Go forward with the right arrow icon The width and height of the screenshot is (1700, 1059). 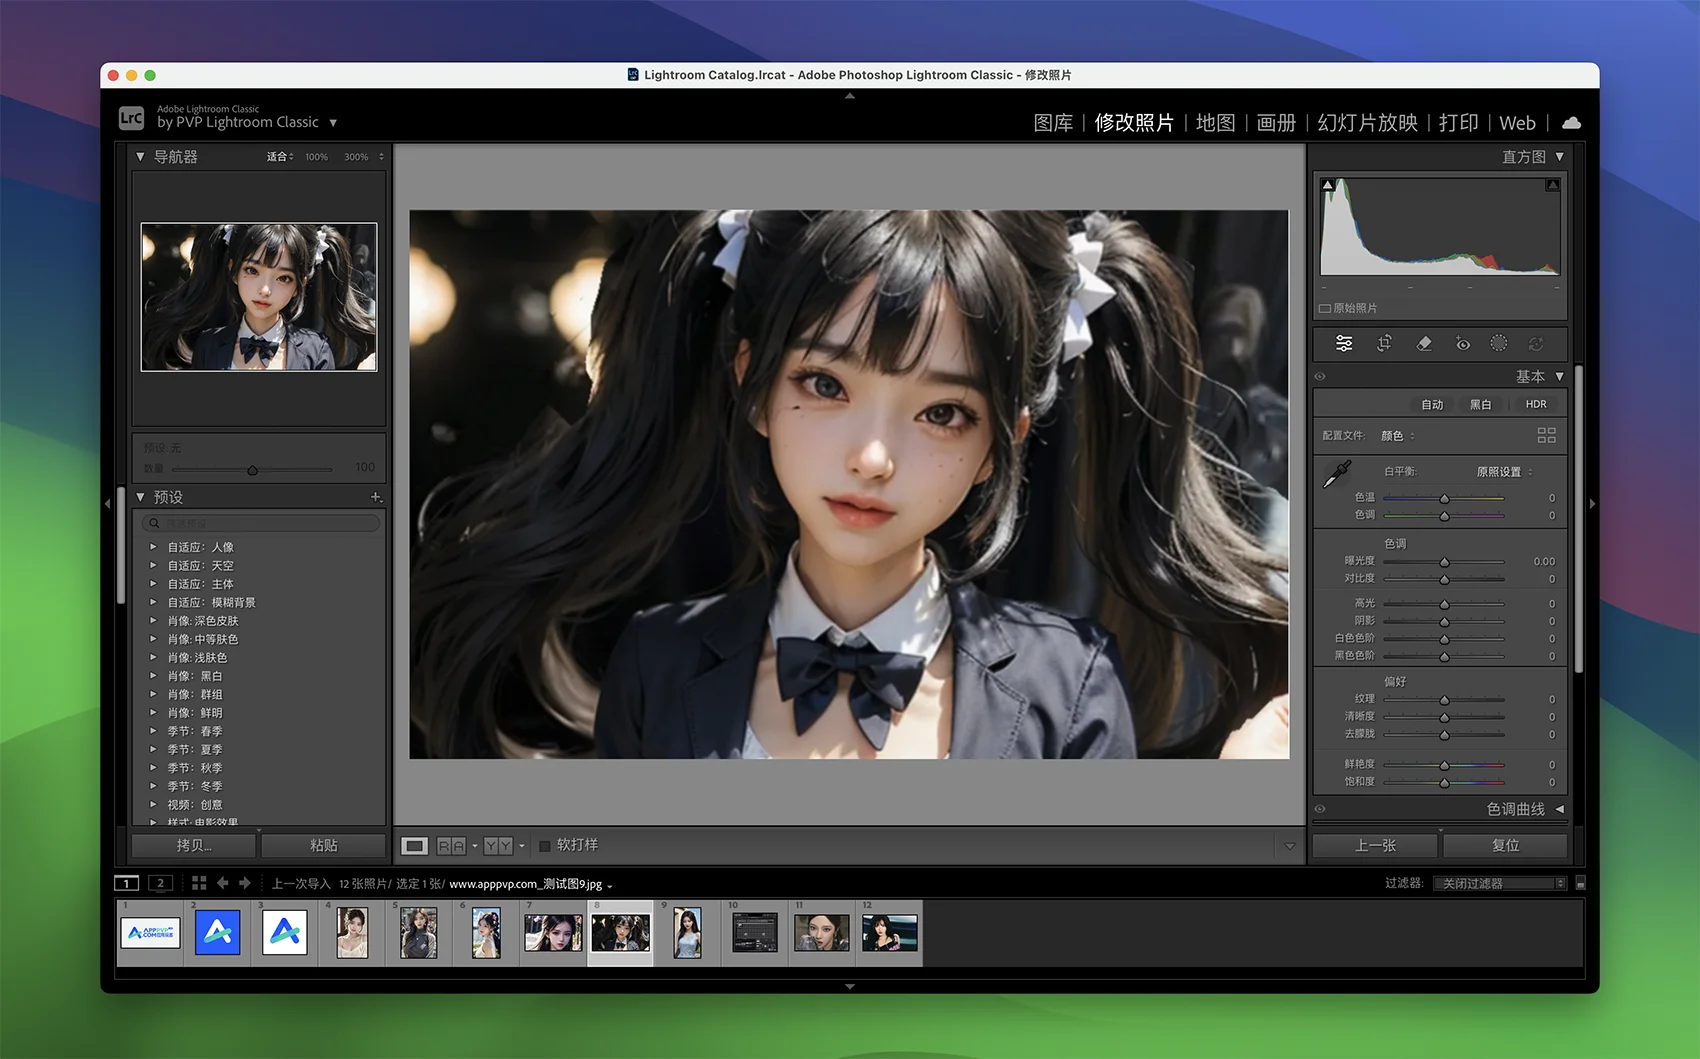click(244, 883)
